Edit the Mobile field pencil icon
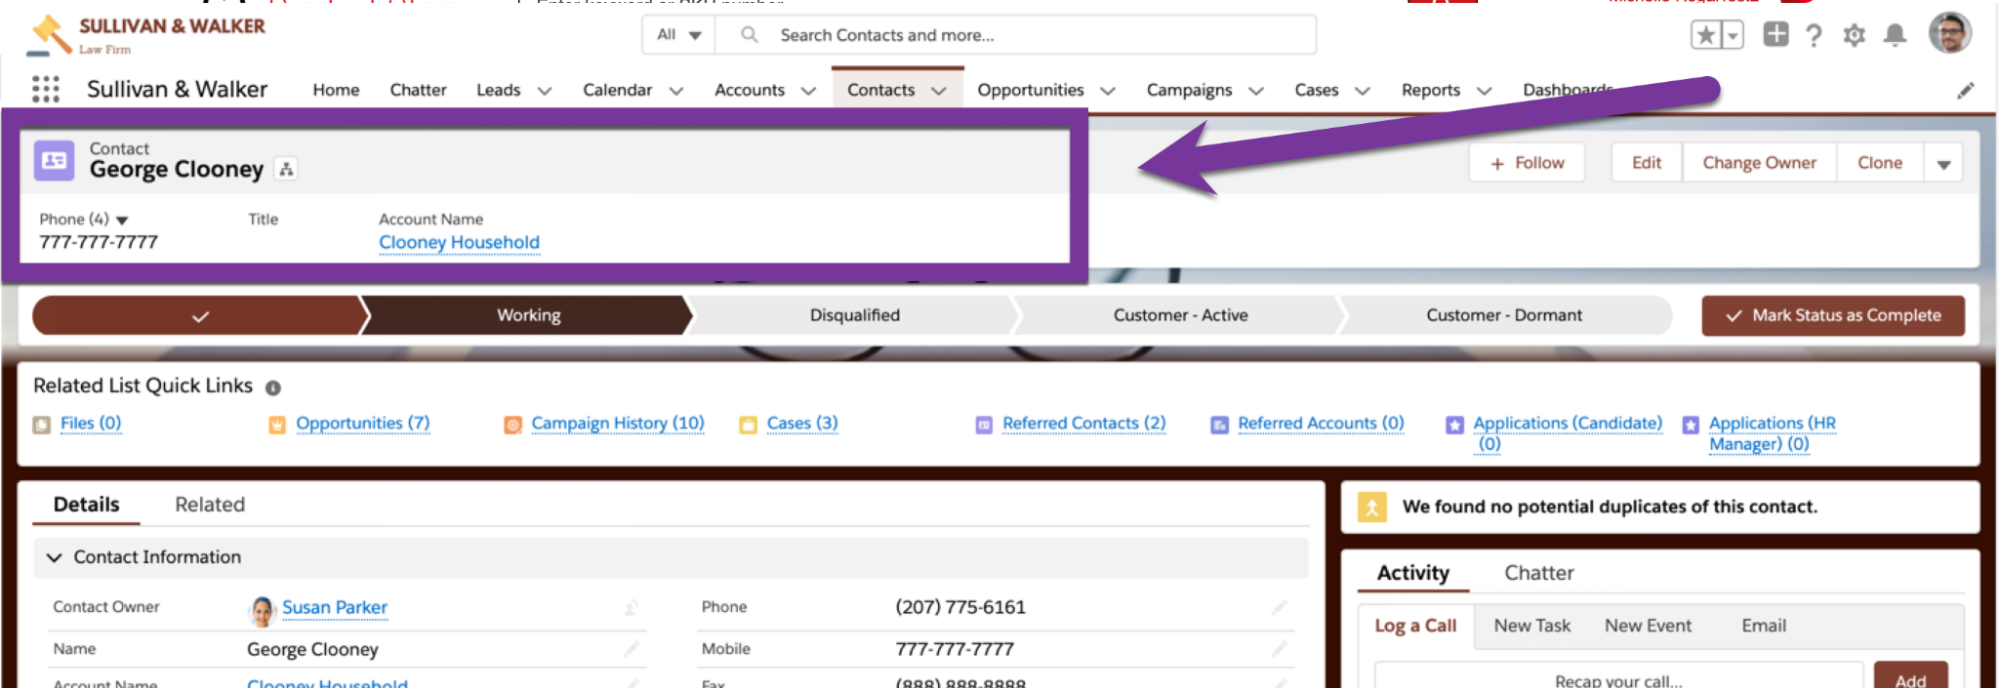The image size is (1999, 689). click(1279, 650)
